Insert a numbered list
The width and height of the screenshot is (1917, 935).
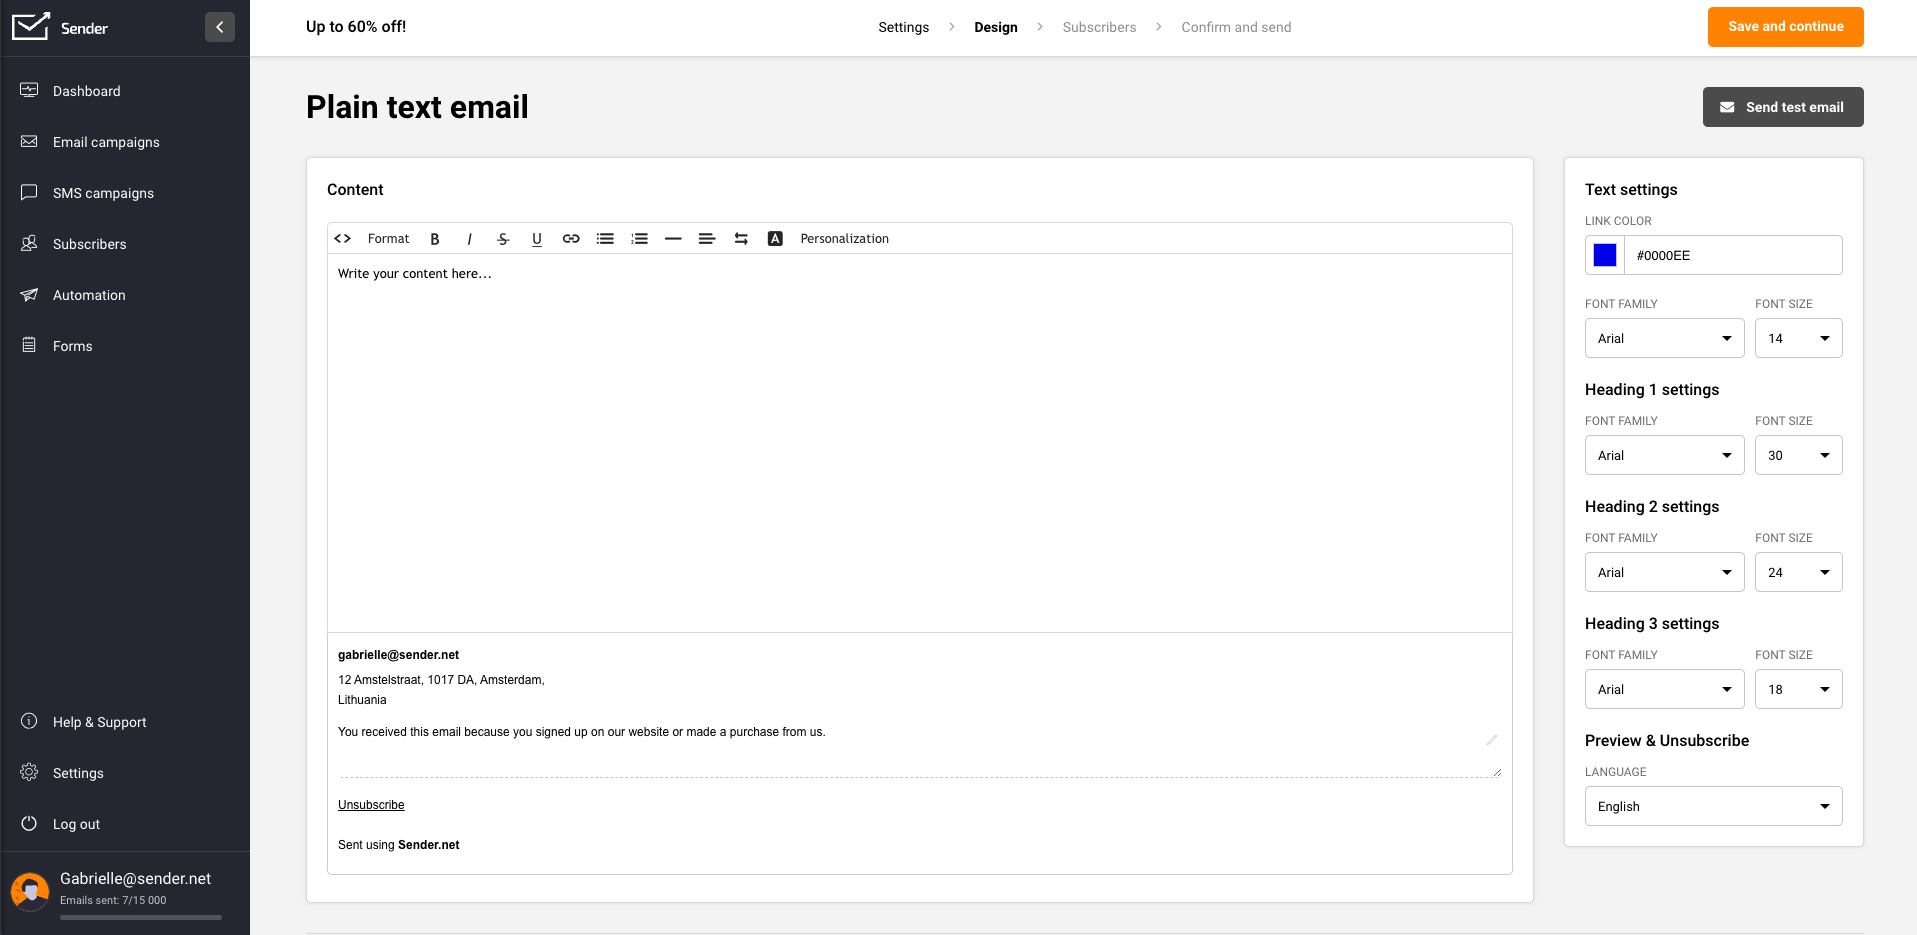[x=639, y=239]
